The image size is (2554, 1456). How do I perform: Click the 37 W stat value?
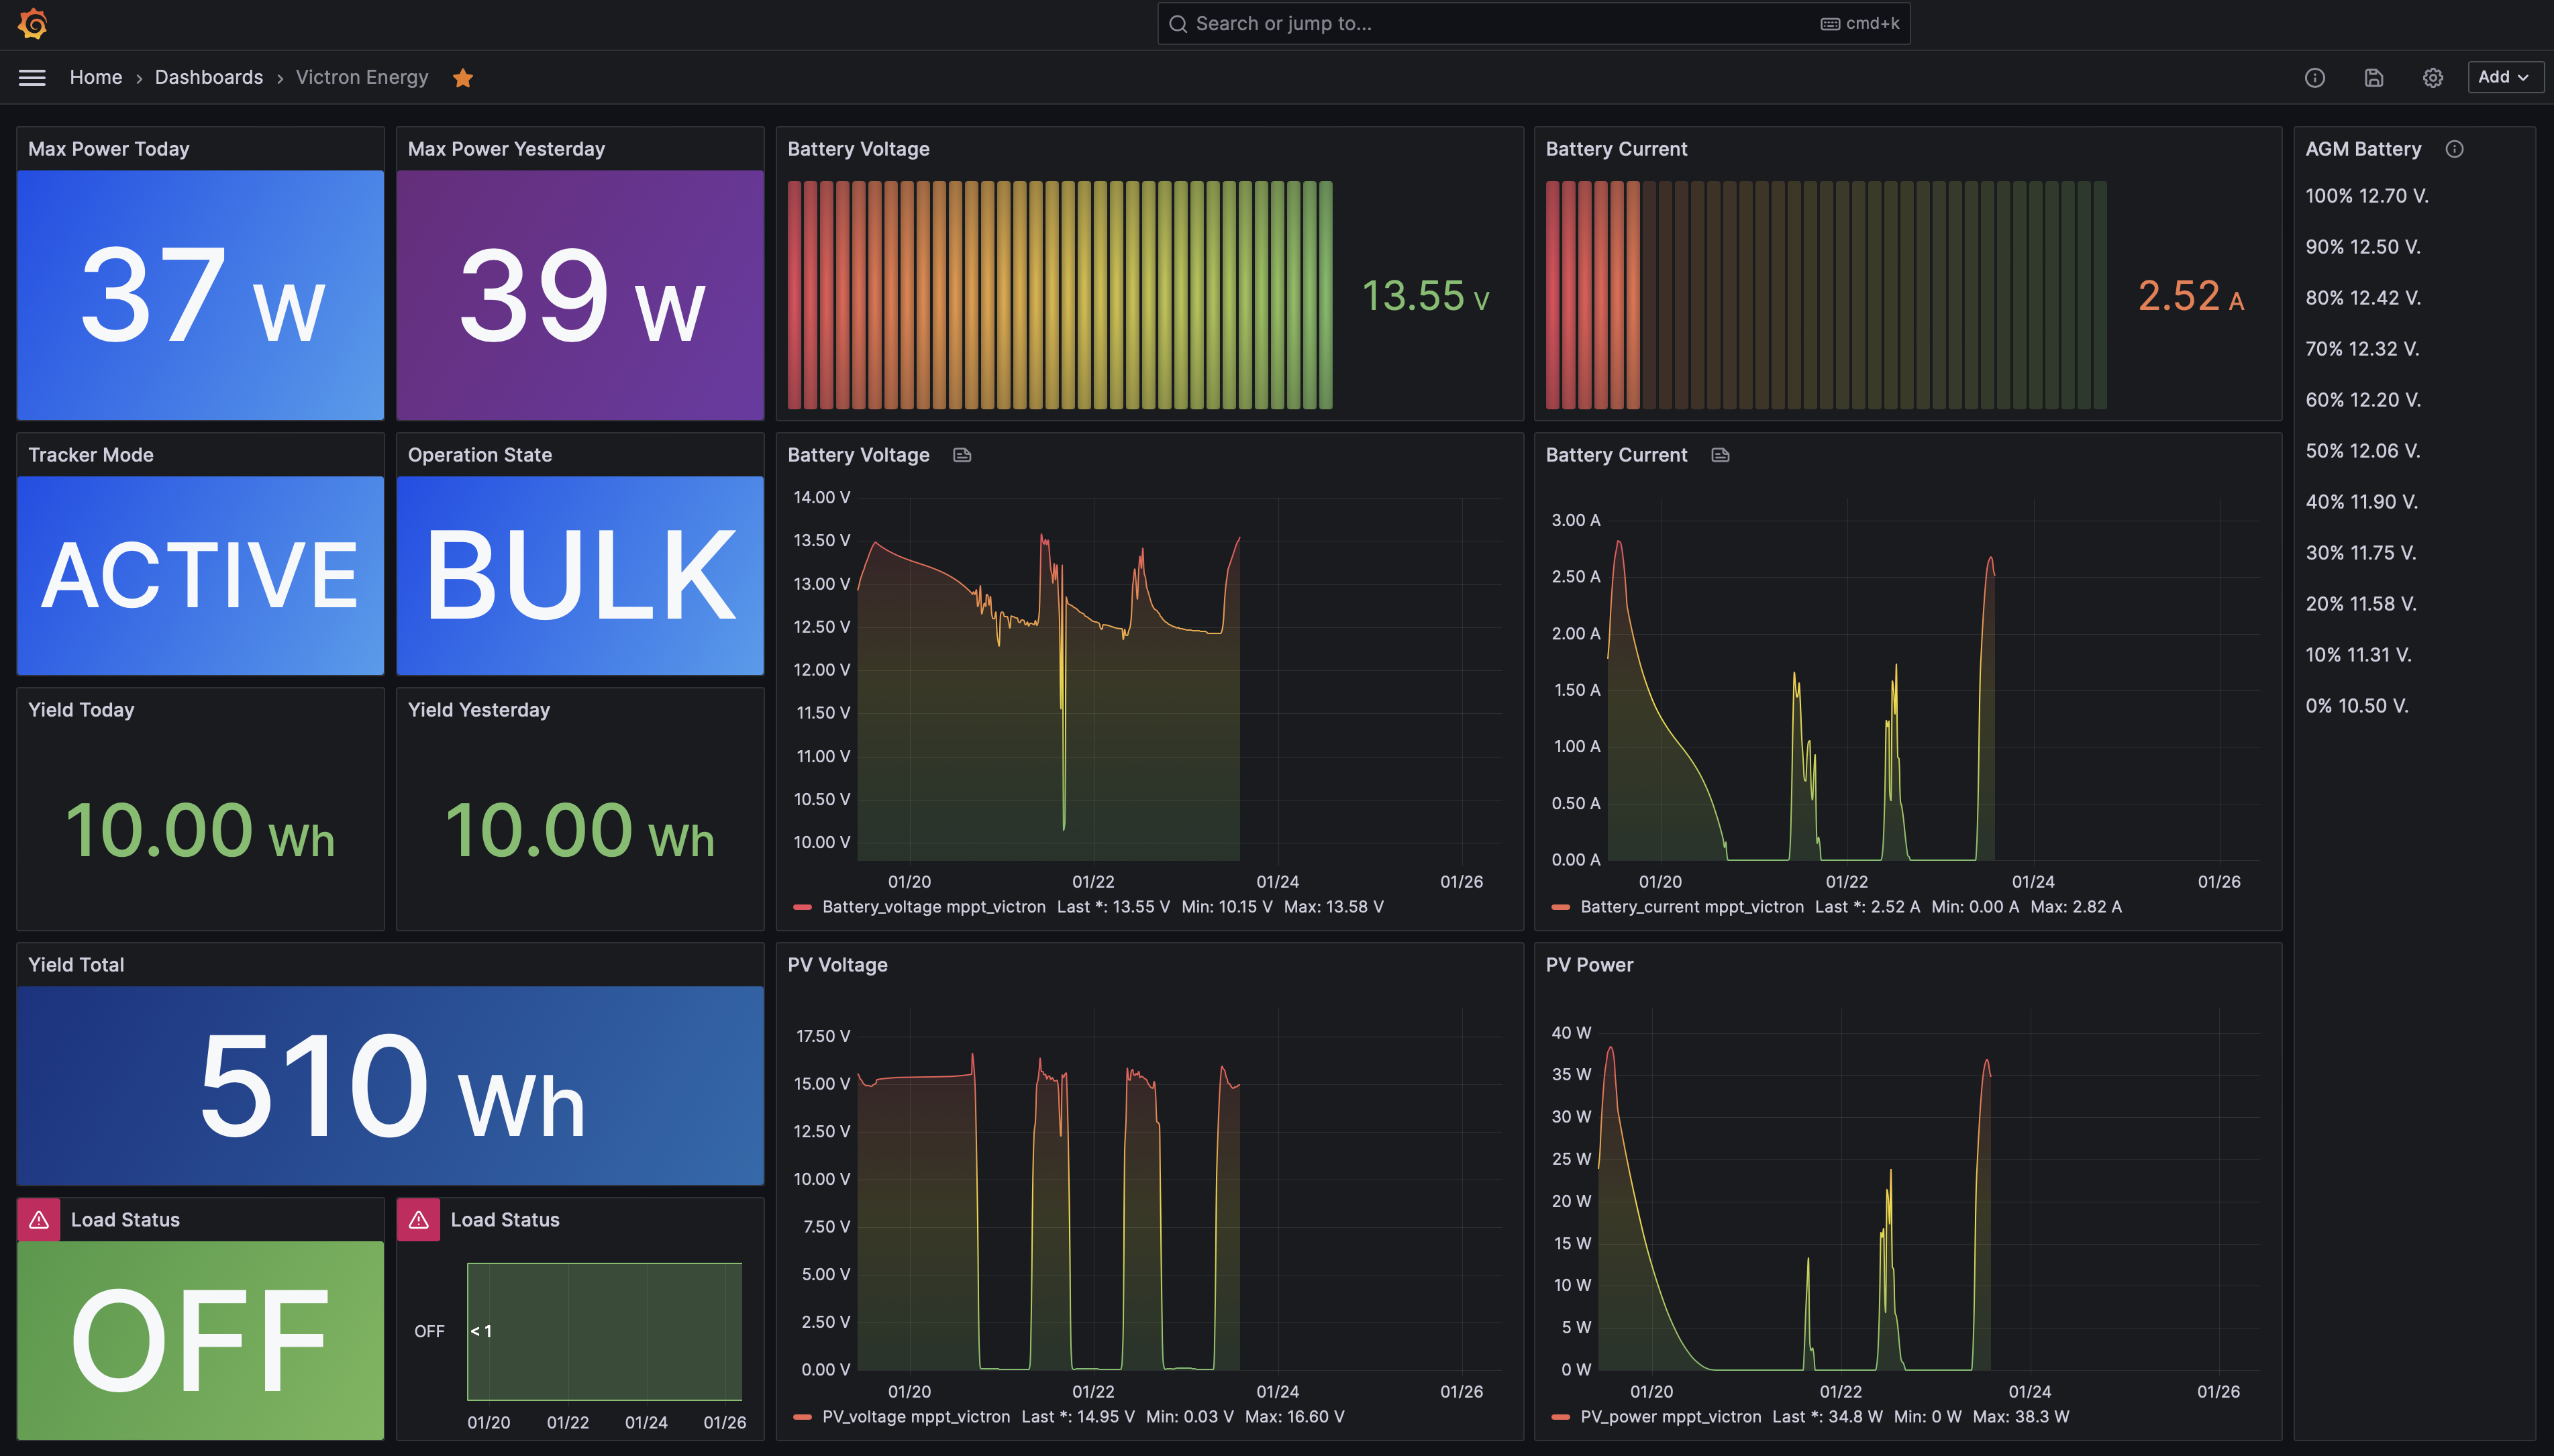coord(202,296)
